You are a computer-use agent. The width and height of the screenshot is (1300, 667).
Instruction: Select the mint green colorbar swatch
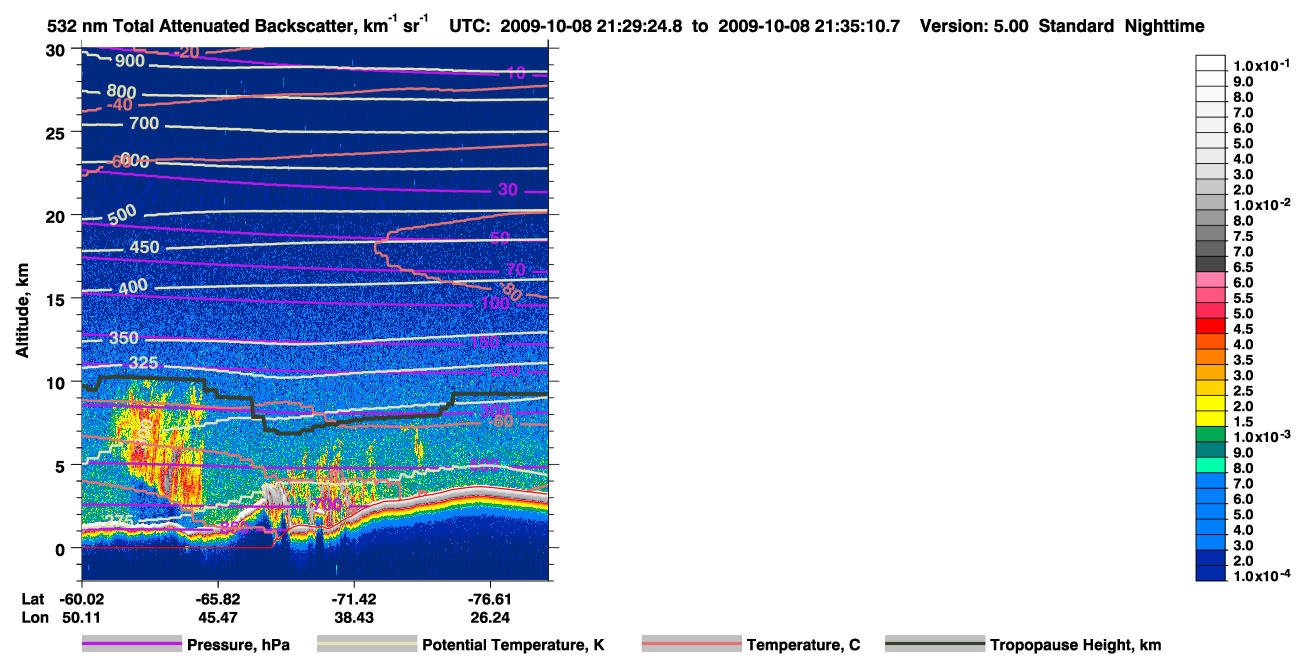(1211, 466)
